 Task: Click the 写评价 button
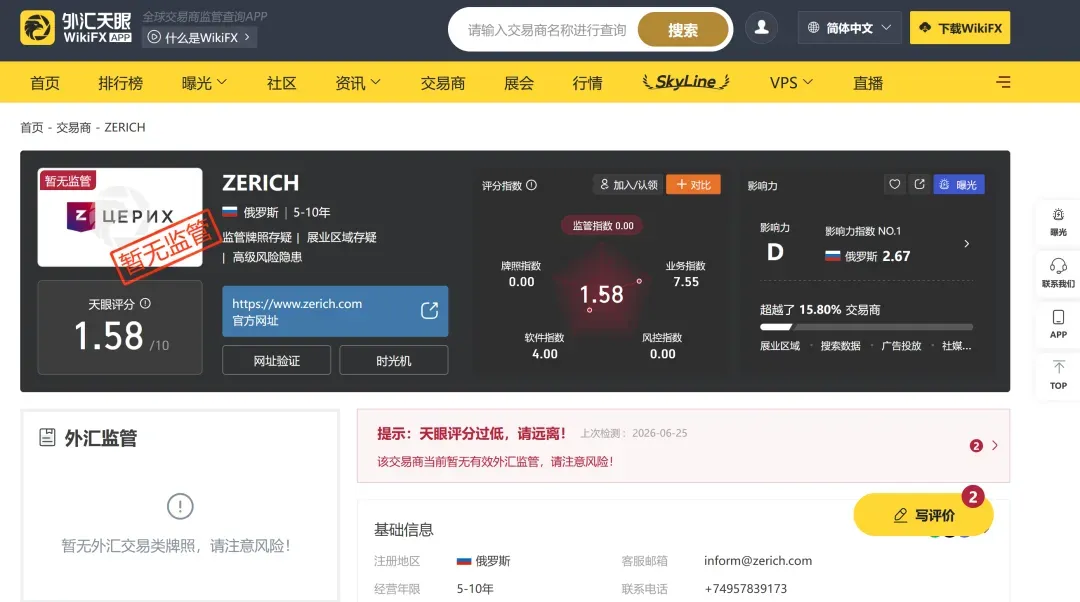coord(923,515)
